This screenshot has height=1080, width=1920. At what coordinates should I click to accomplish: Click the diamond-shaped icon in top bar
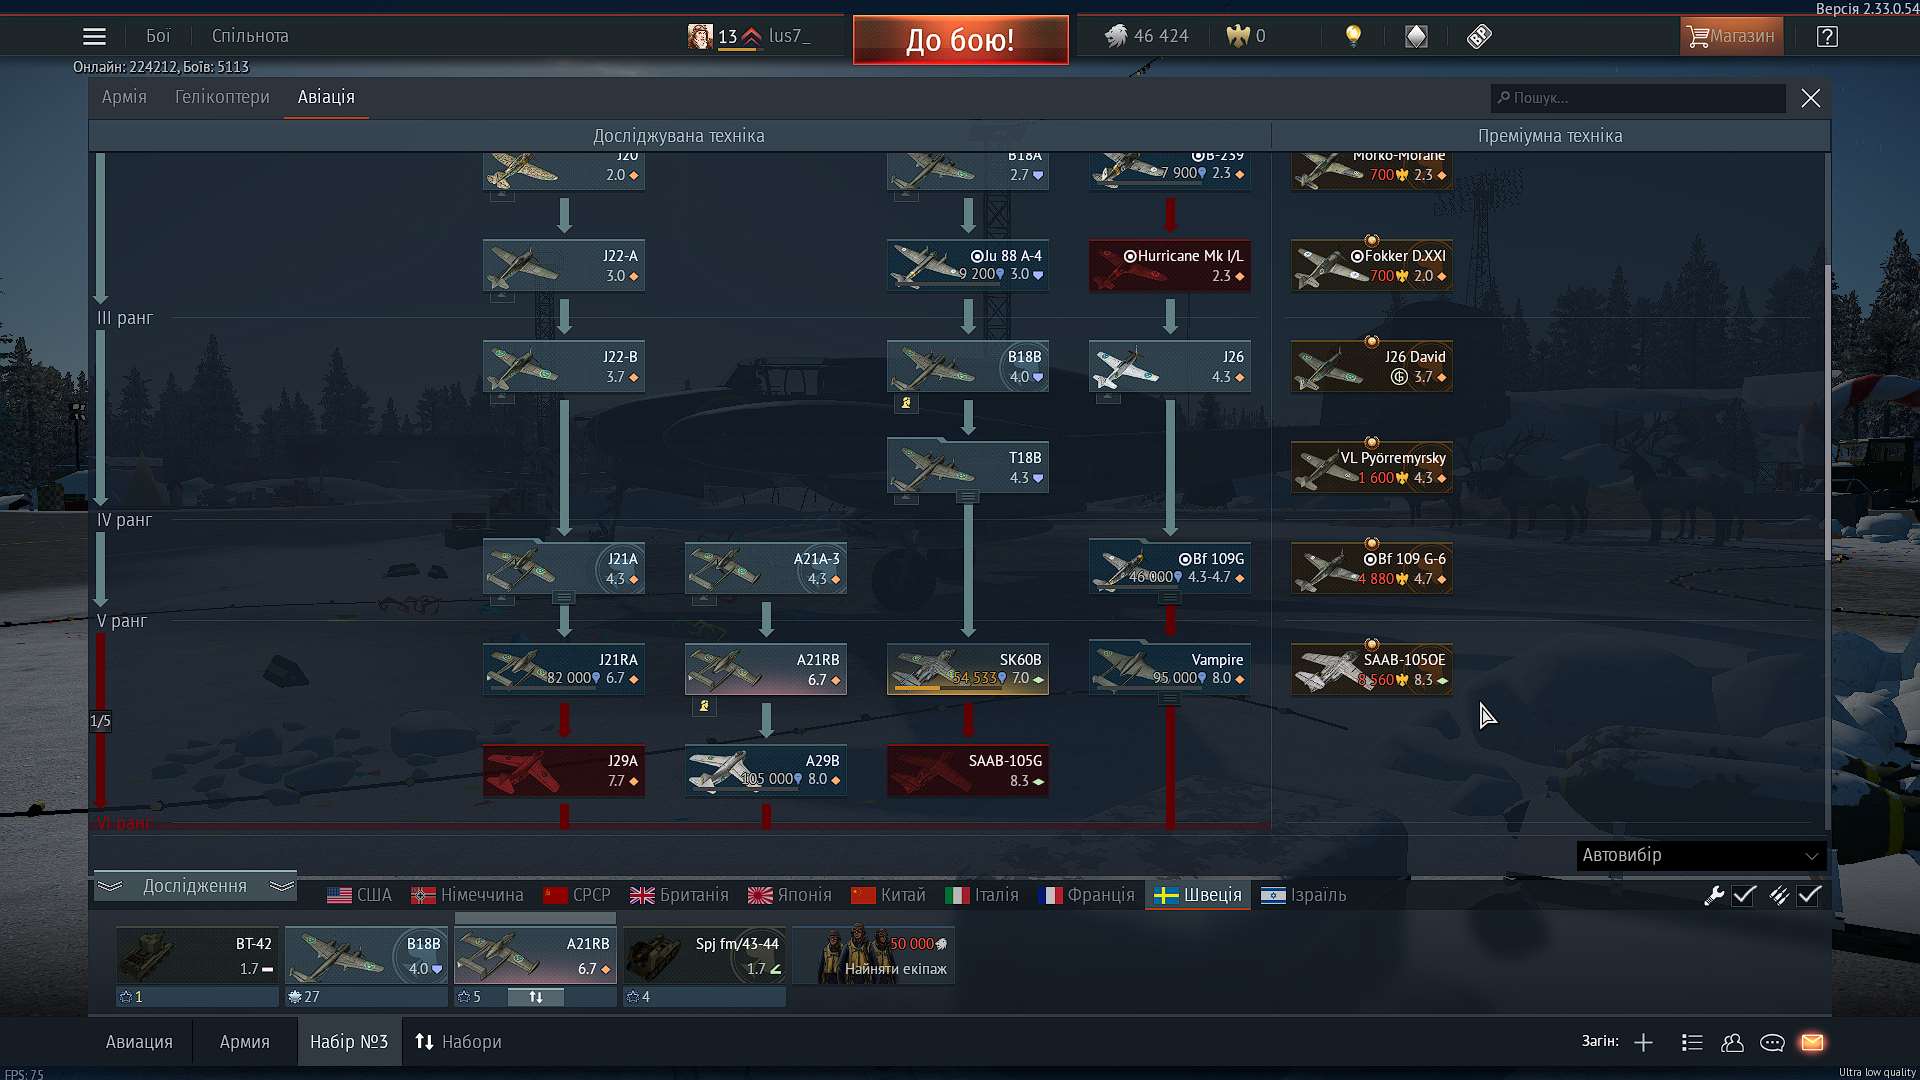(x=1416, y=36)
